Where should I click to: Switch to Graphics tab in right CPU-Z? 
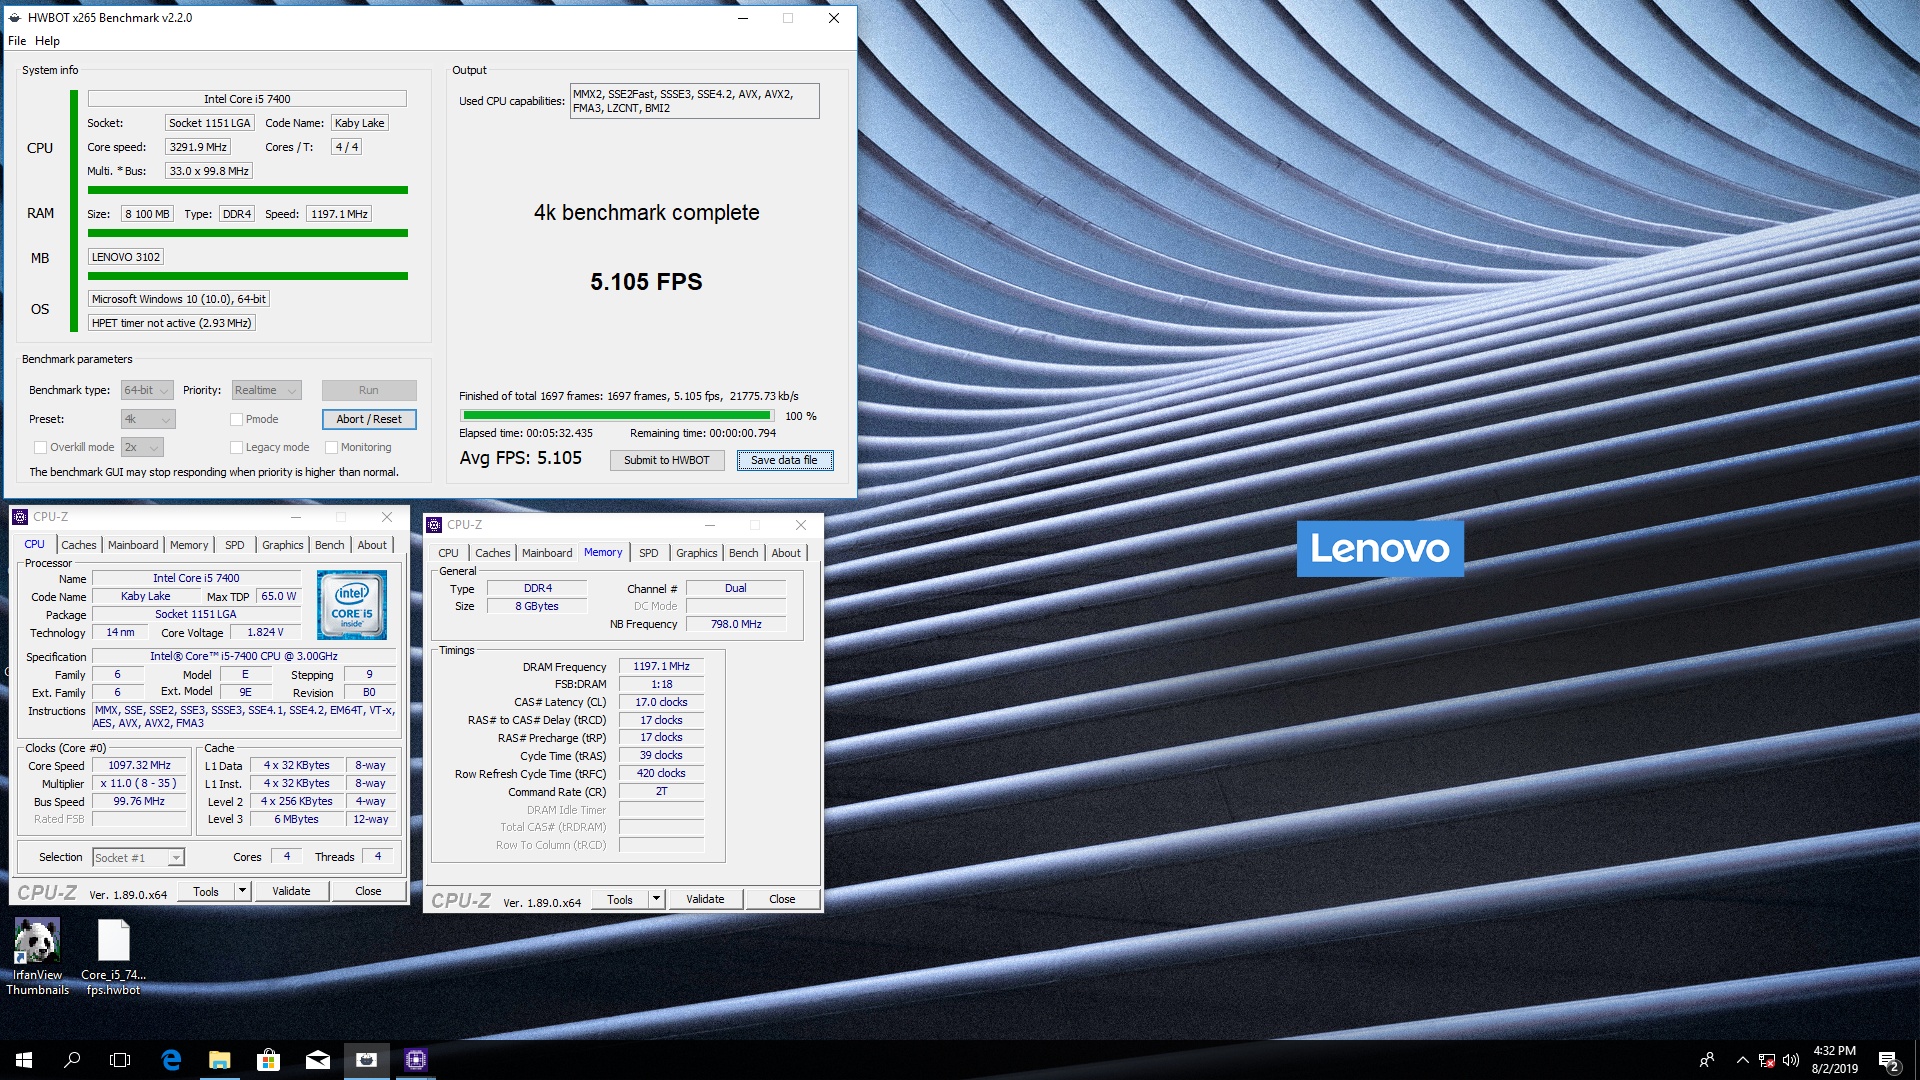pyautogui.click(x=697, y=553)
